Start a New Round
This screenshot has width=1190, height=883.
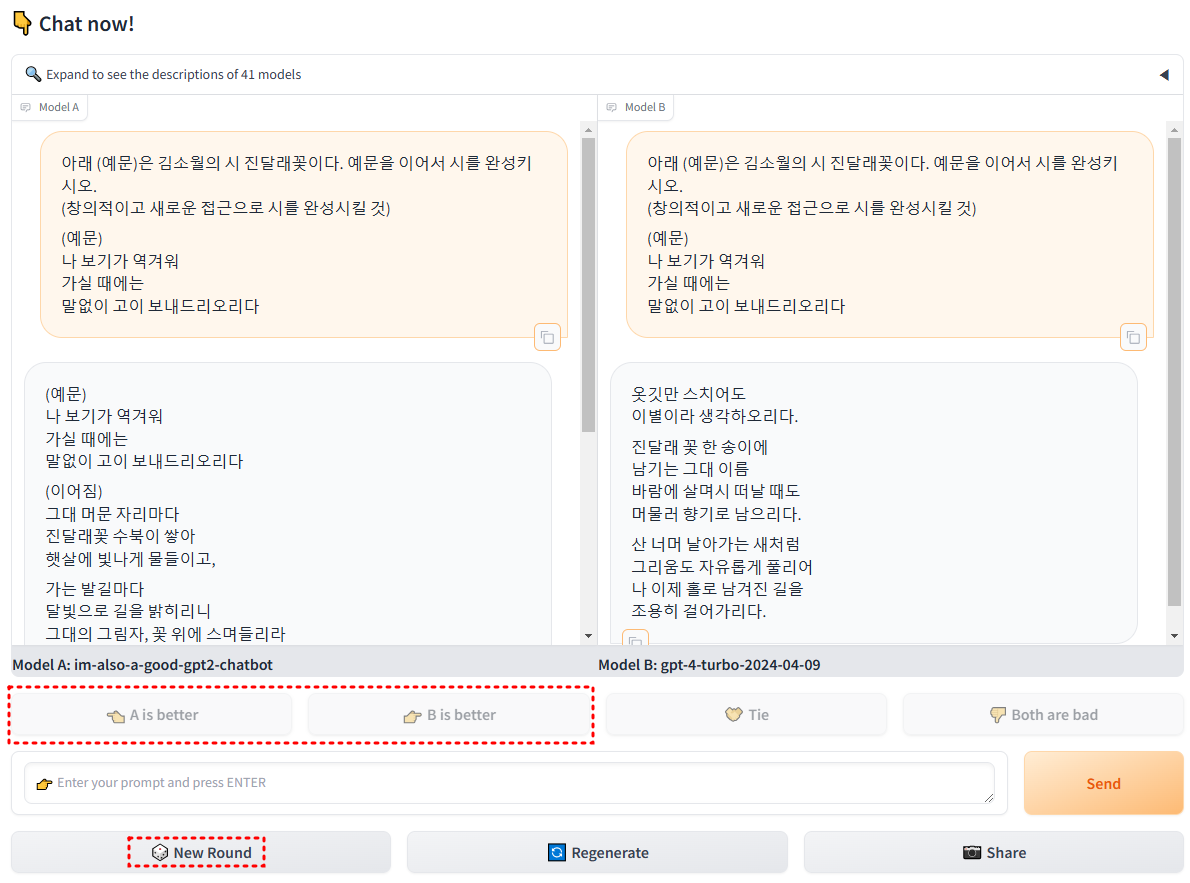click(201, 852)
